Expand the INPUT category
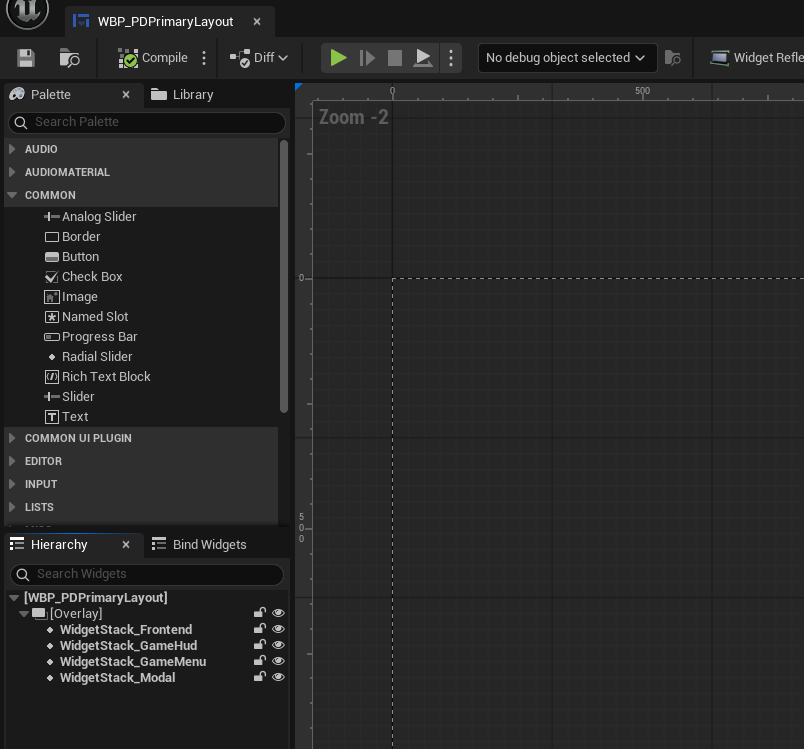Image resolution: width=804 pixels, height=749 pixels. (x=12, y=484)
